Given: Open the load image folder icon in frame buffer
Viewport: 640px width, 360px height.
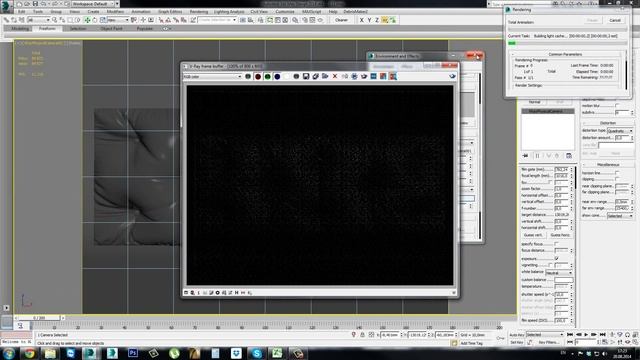Looking at the screenshot, I should 325,76.
